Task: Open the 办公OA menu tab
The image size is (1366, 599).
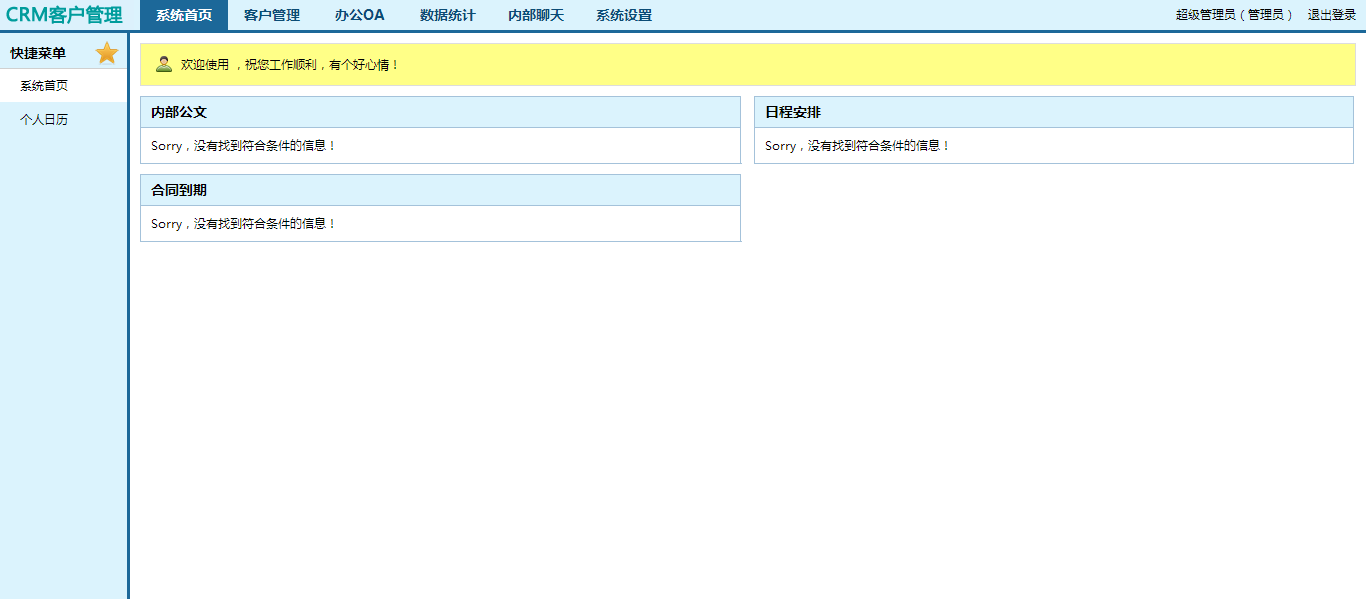Action: (x=360, y=15)
